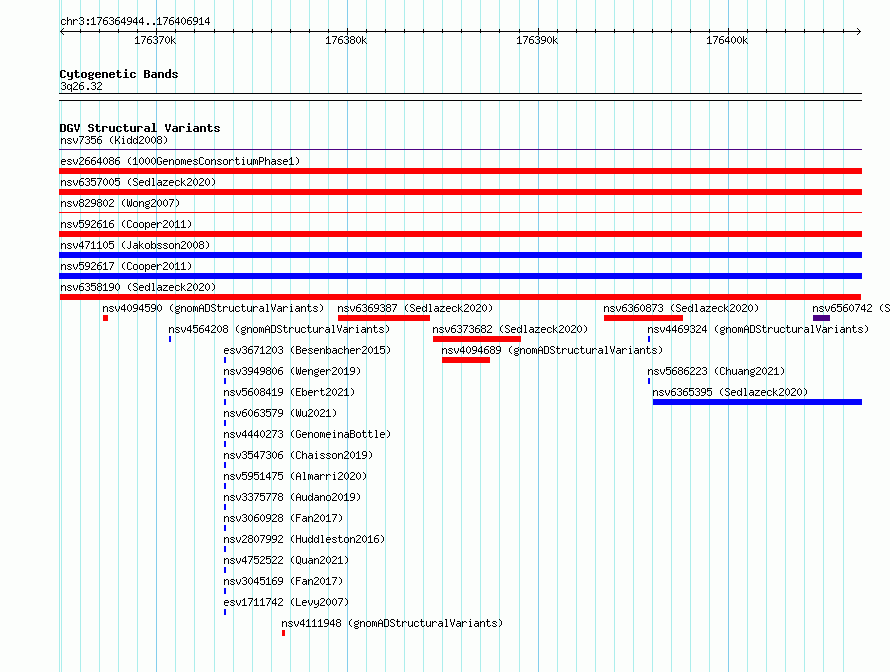Select the nsv3375778 (Audano2019) label
This screenshot has width=890, height=672.
pos(292,497)
